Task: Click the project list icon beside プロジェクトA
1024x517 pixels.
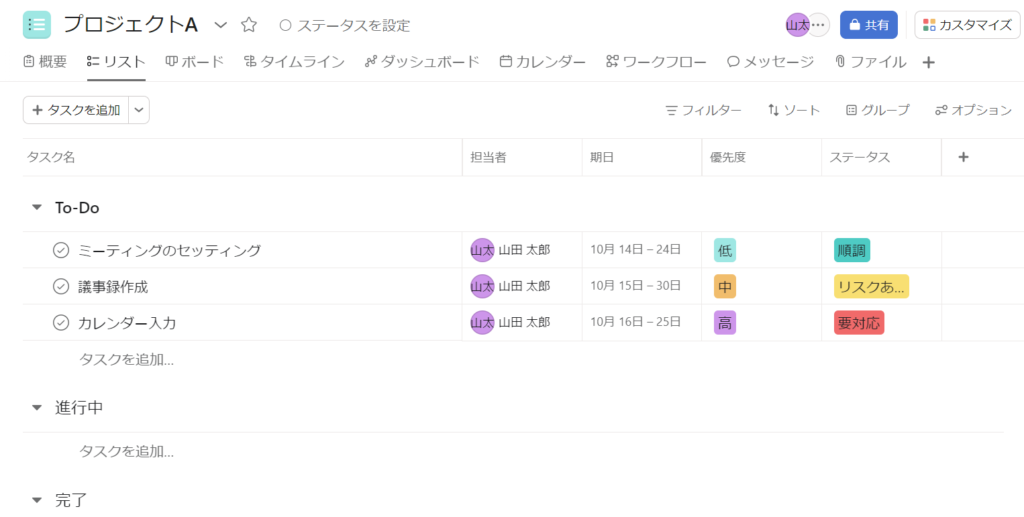Action: (37, 25)
